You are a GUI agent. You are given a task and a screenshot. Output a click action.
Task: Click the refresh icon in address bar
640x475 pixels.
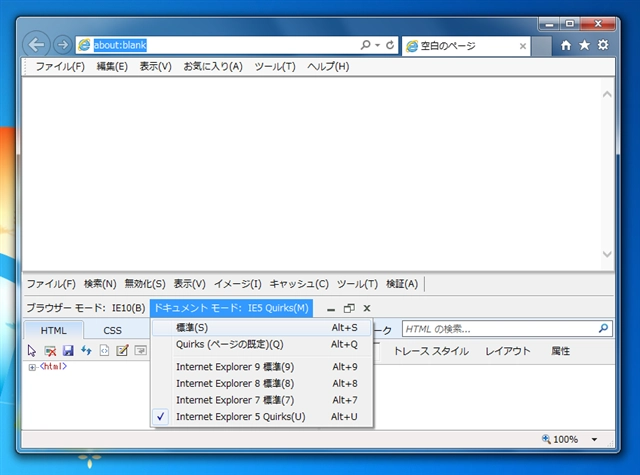[x=390, y=45]
